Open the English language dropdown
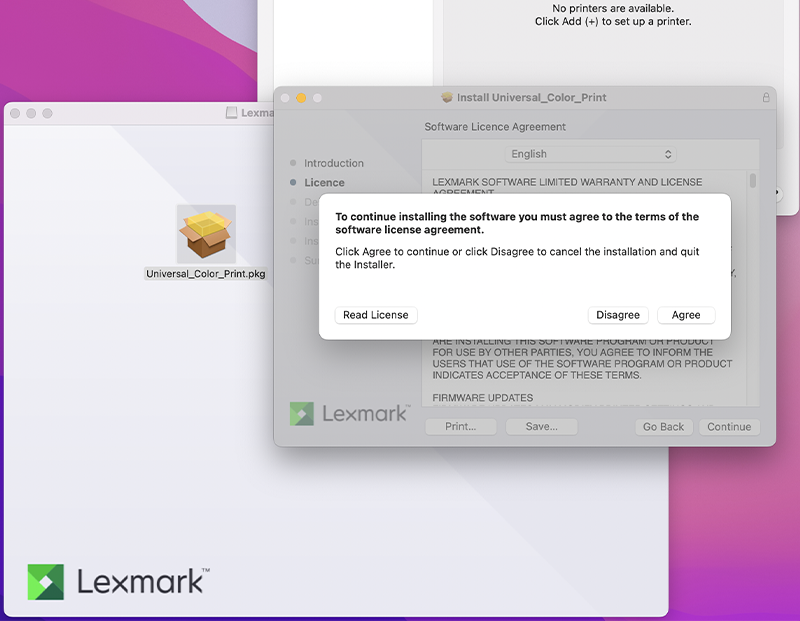The image size is (800, 621). point(590,154)
